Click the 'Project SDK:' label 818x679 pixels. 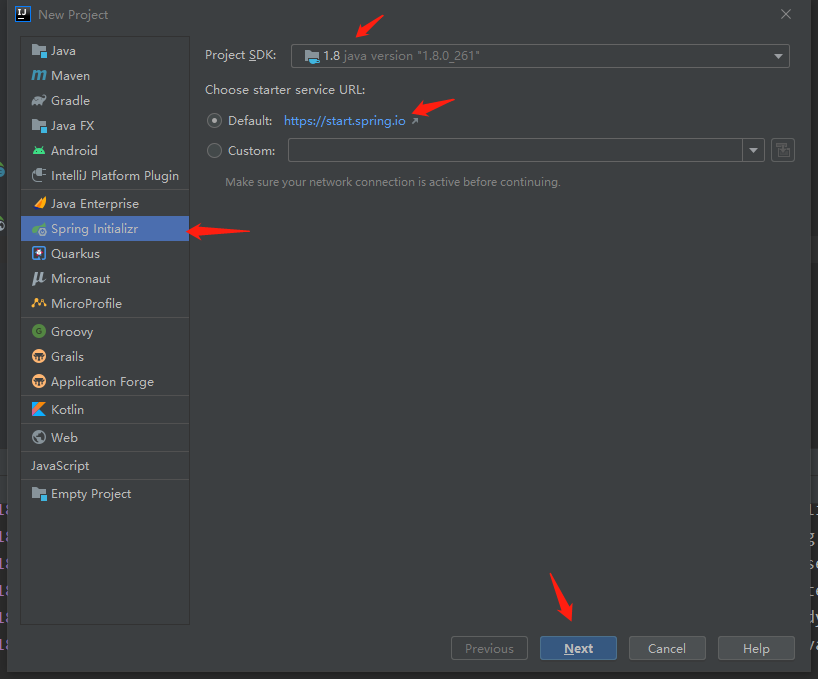[240, 55]
